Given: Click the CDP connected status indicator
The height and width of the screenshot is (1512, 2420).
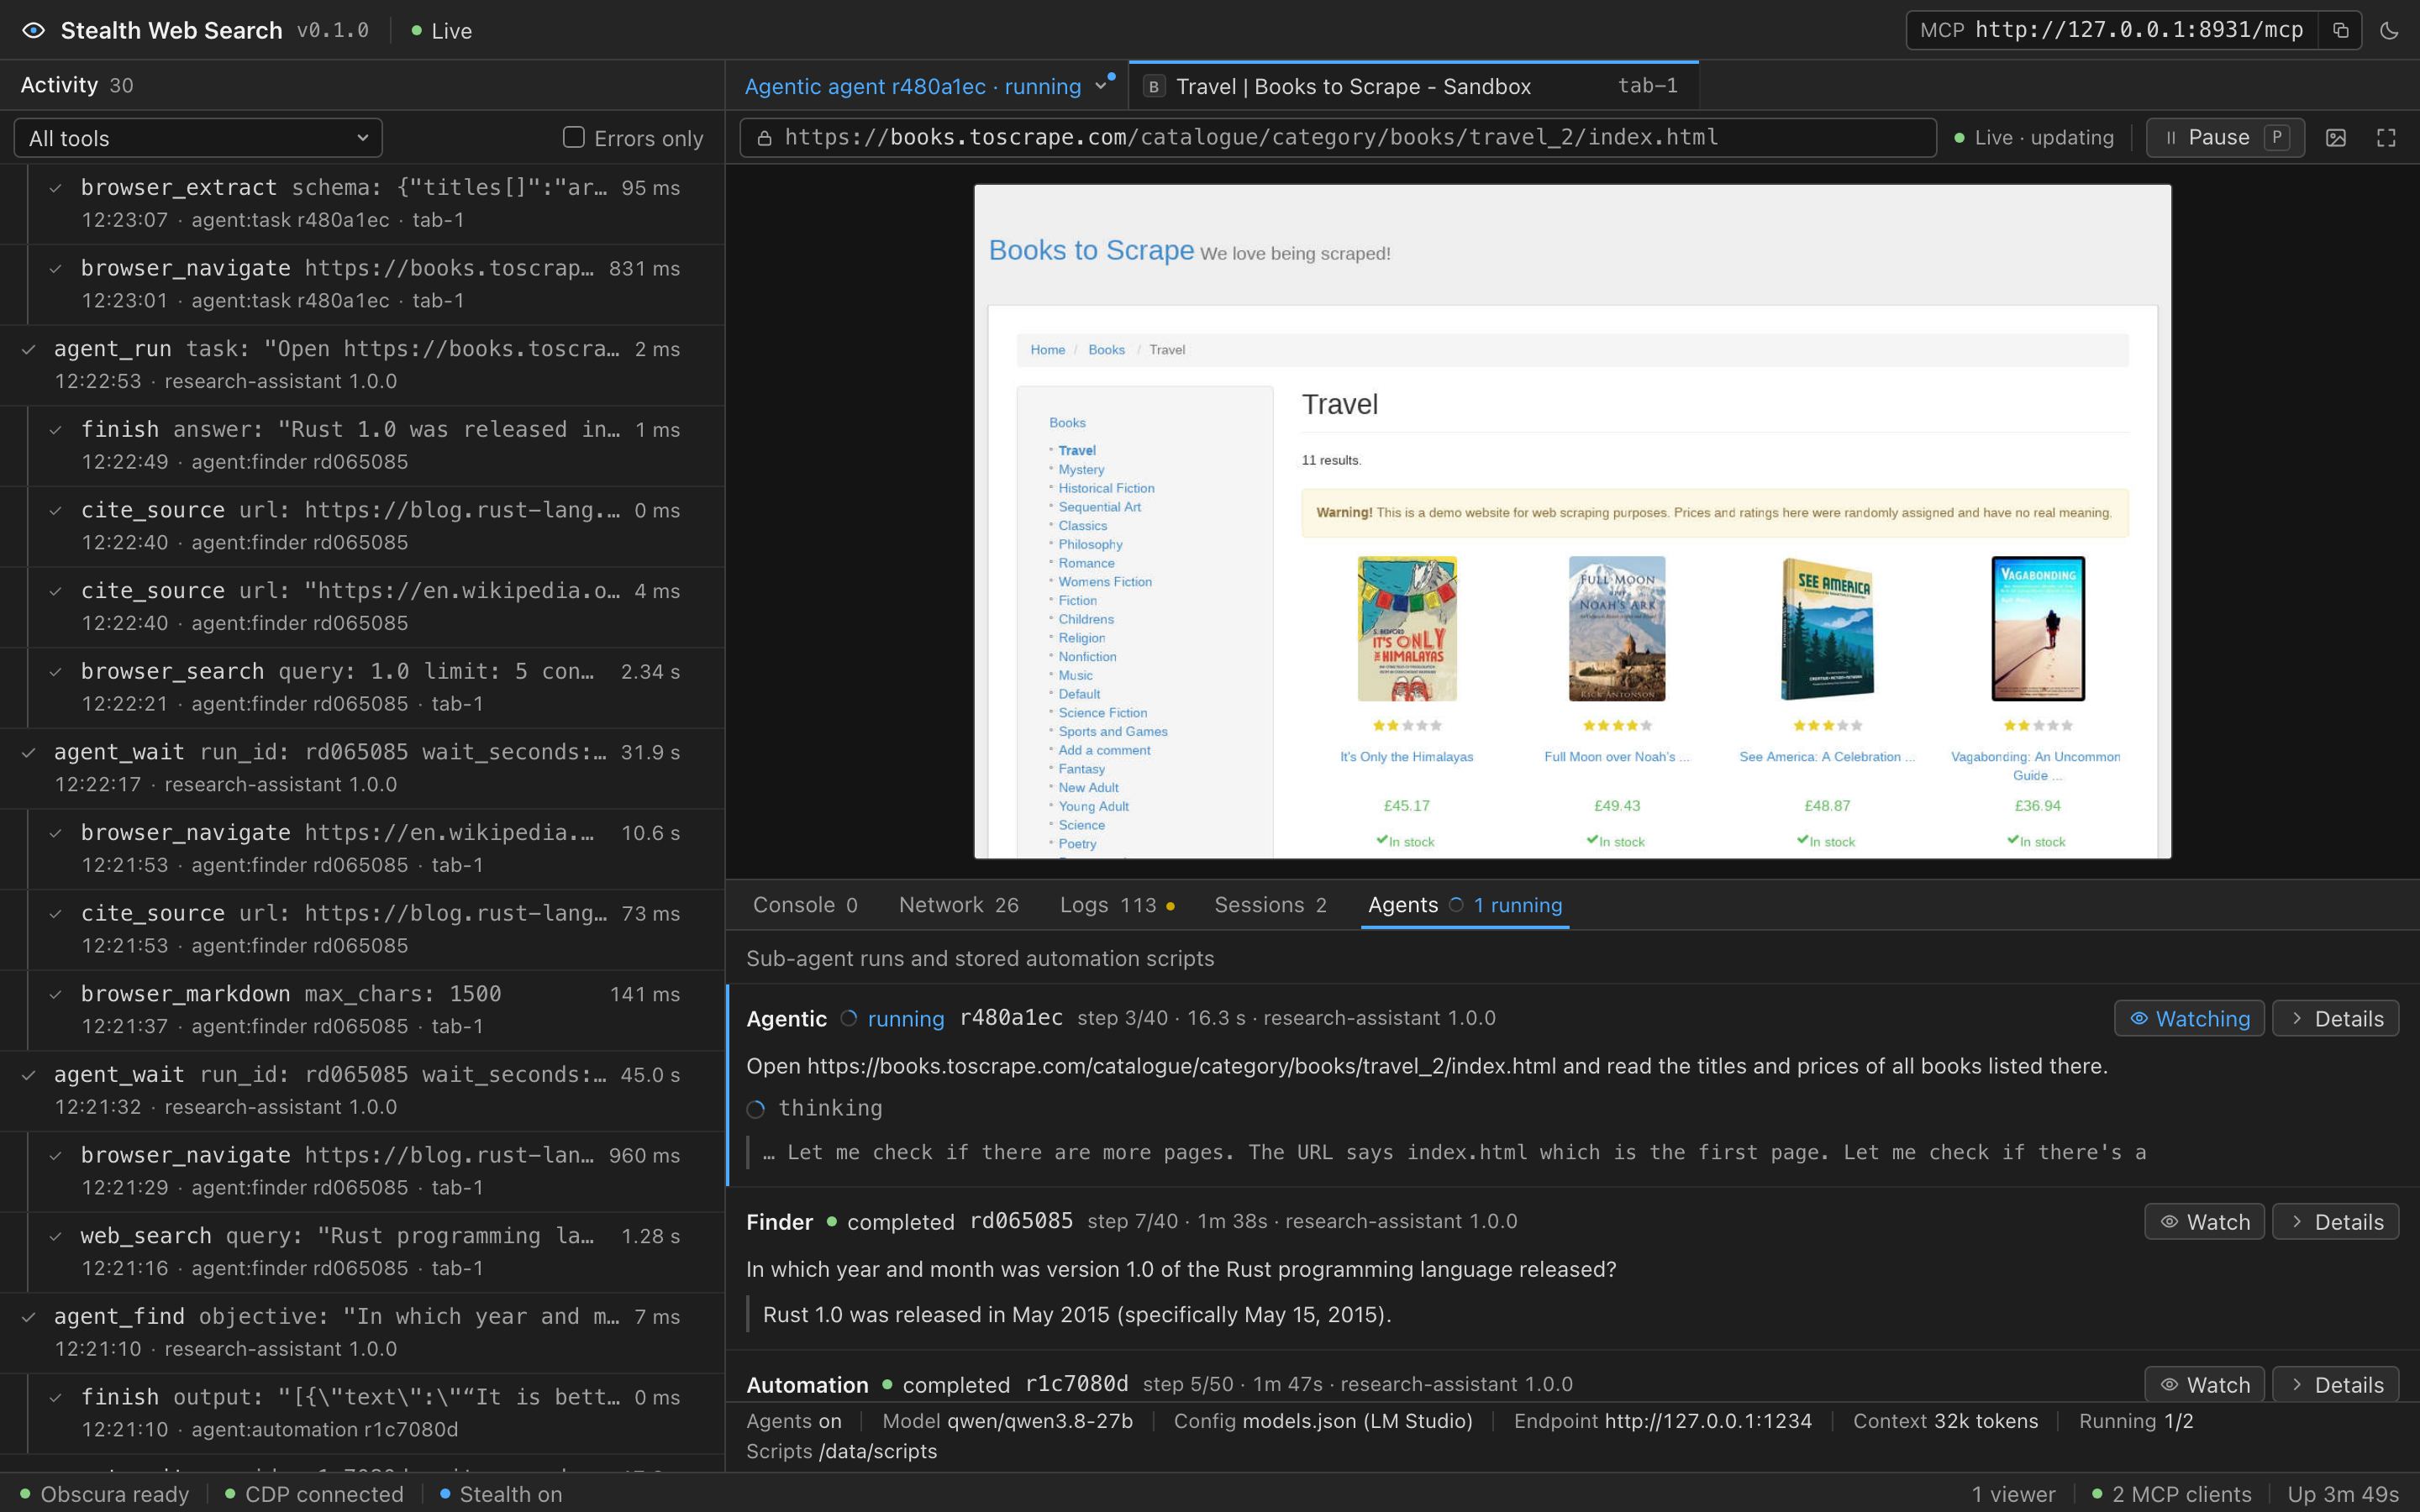Looking at the screenshot, I should [314, 1494].
